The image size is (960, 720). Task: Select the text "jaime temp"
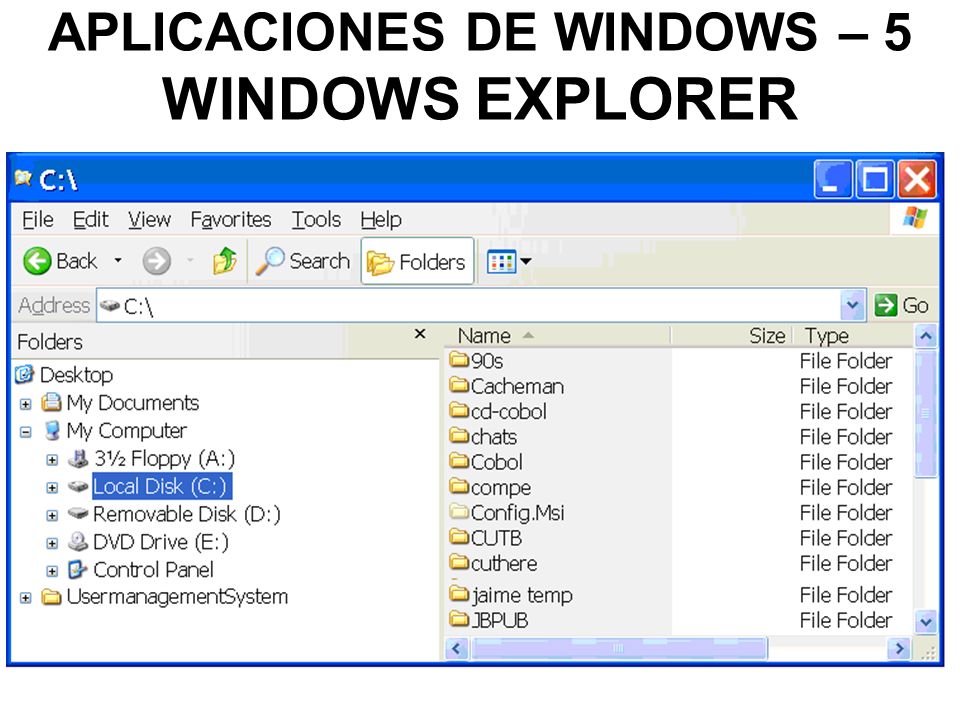pyautogui.click(x=522, y=595)
